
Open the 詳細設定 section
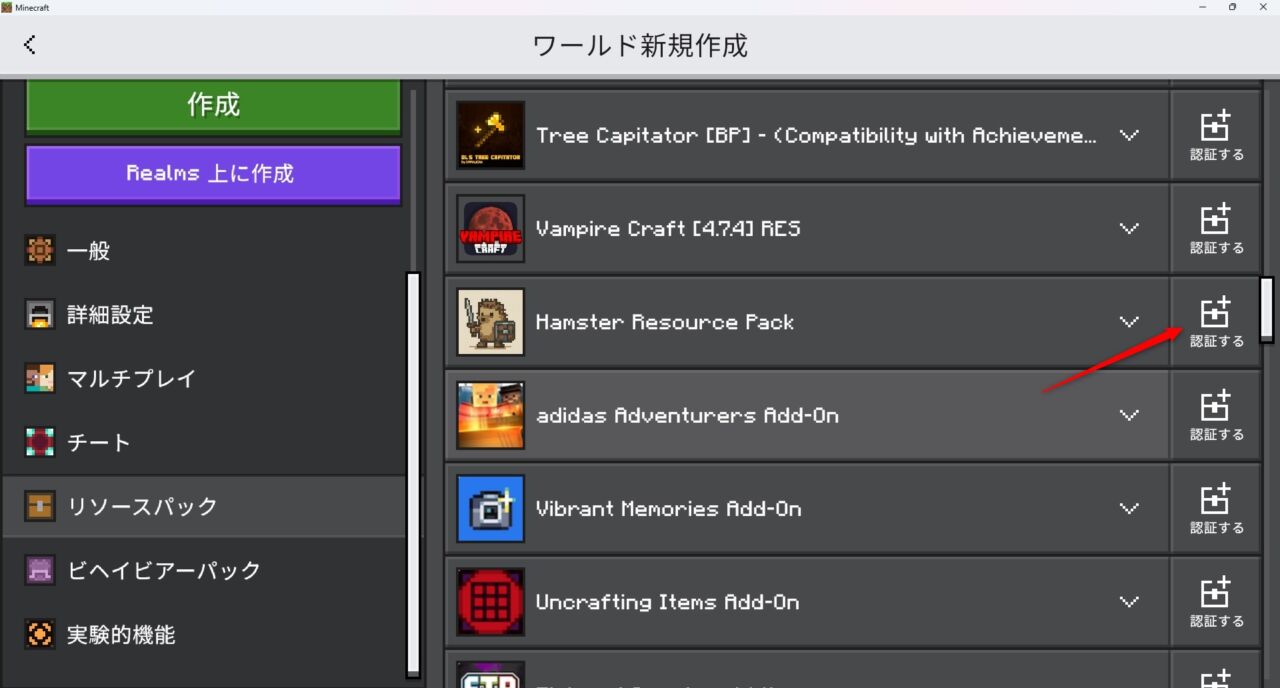[x=204, y=315]
